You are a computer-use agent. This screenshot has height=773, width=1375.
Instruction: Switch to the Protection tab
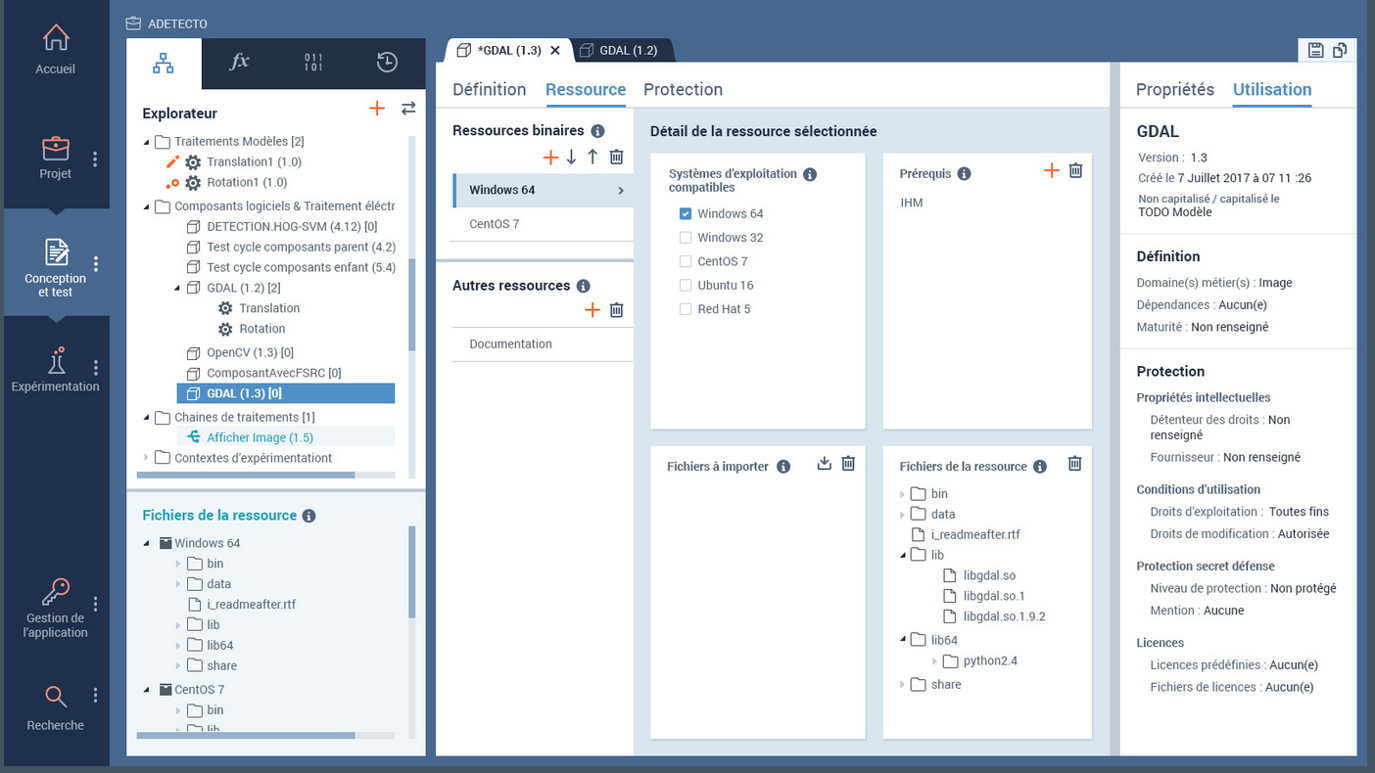pos(682,90)
